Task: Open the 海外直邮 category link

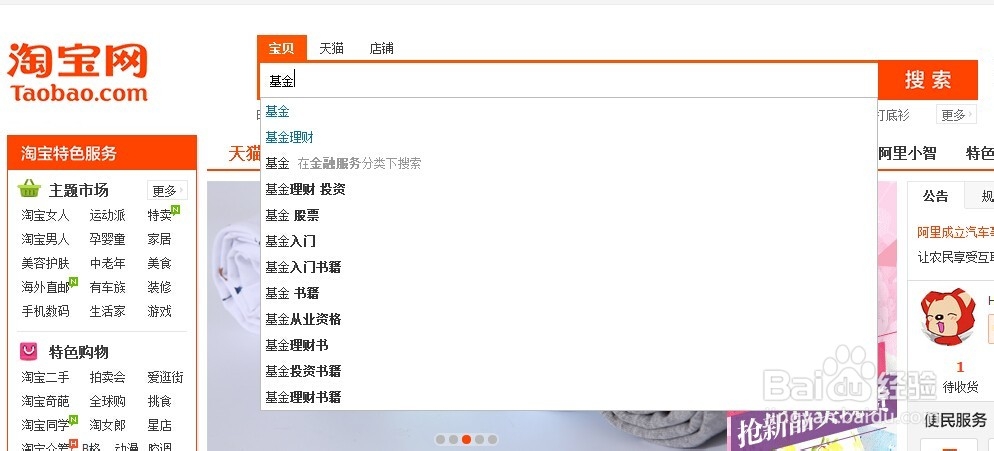Action: pyautogui.click(x=45, y=287)
